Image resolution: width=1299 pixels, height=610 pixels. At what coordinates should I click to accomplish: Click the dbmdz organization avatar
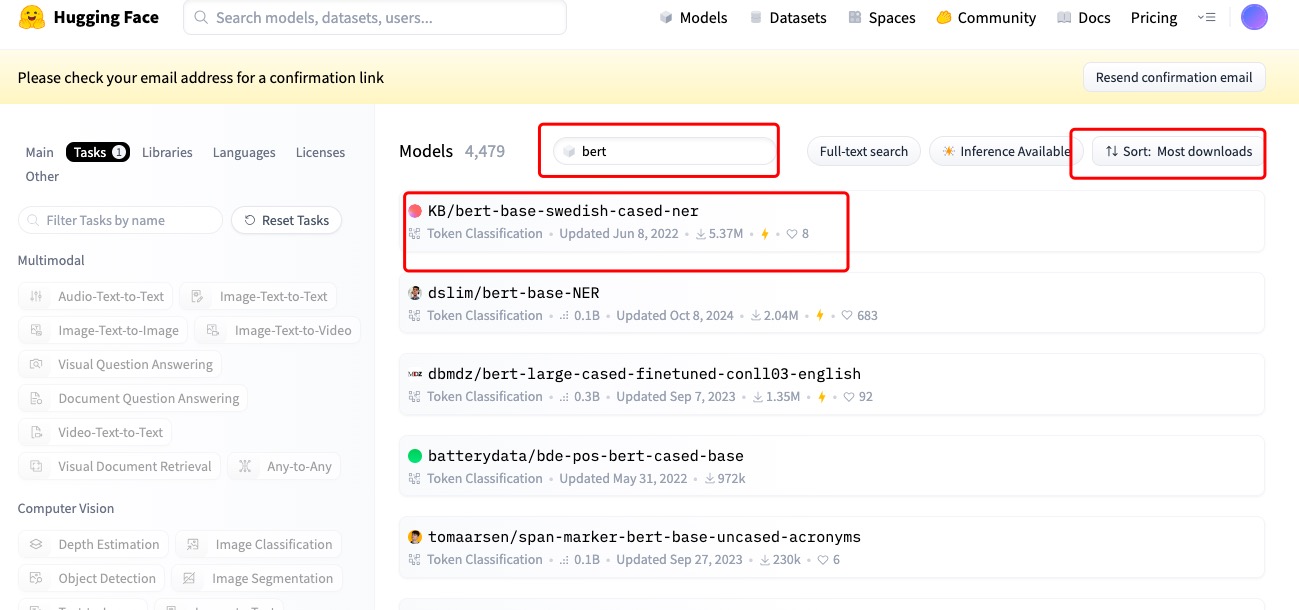point(415,374)
